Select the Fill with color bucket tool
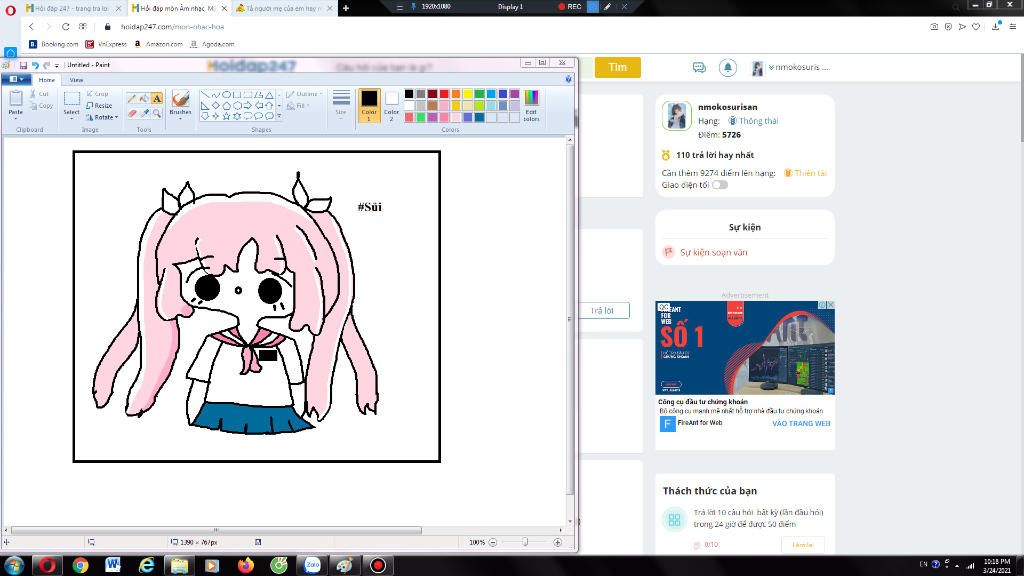This screenshot has width=1024, height=576. 144,99
